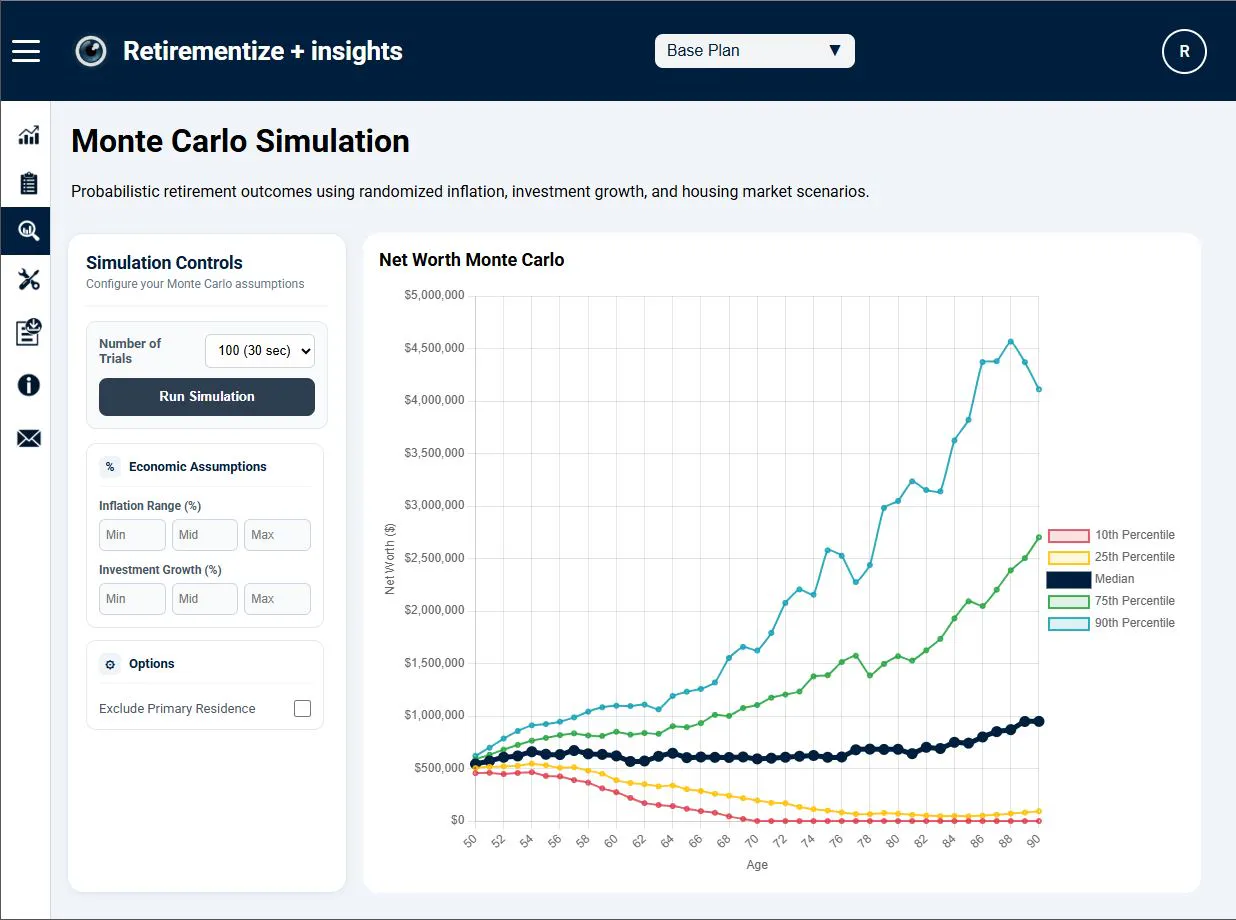Click the $5,000,000 axis label
The width and height of the screenshot is (1236, 920).
(x=434, y=296)
